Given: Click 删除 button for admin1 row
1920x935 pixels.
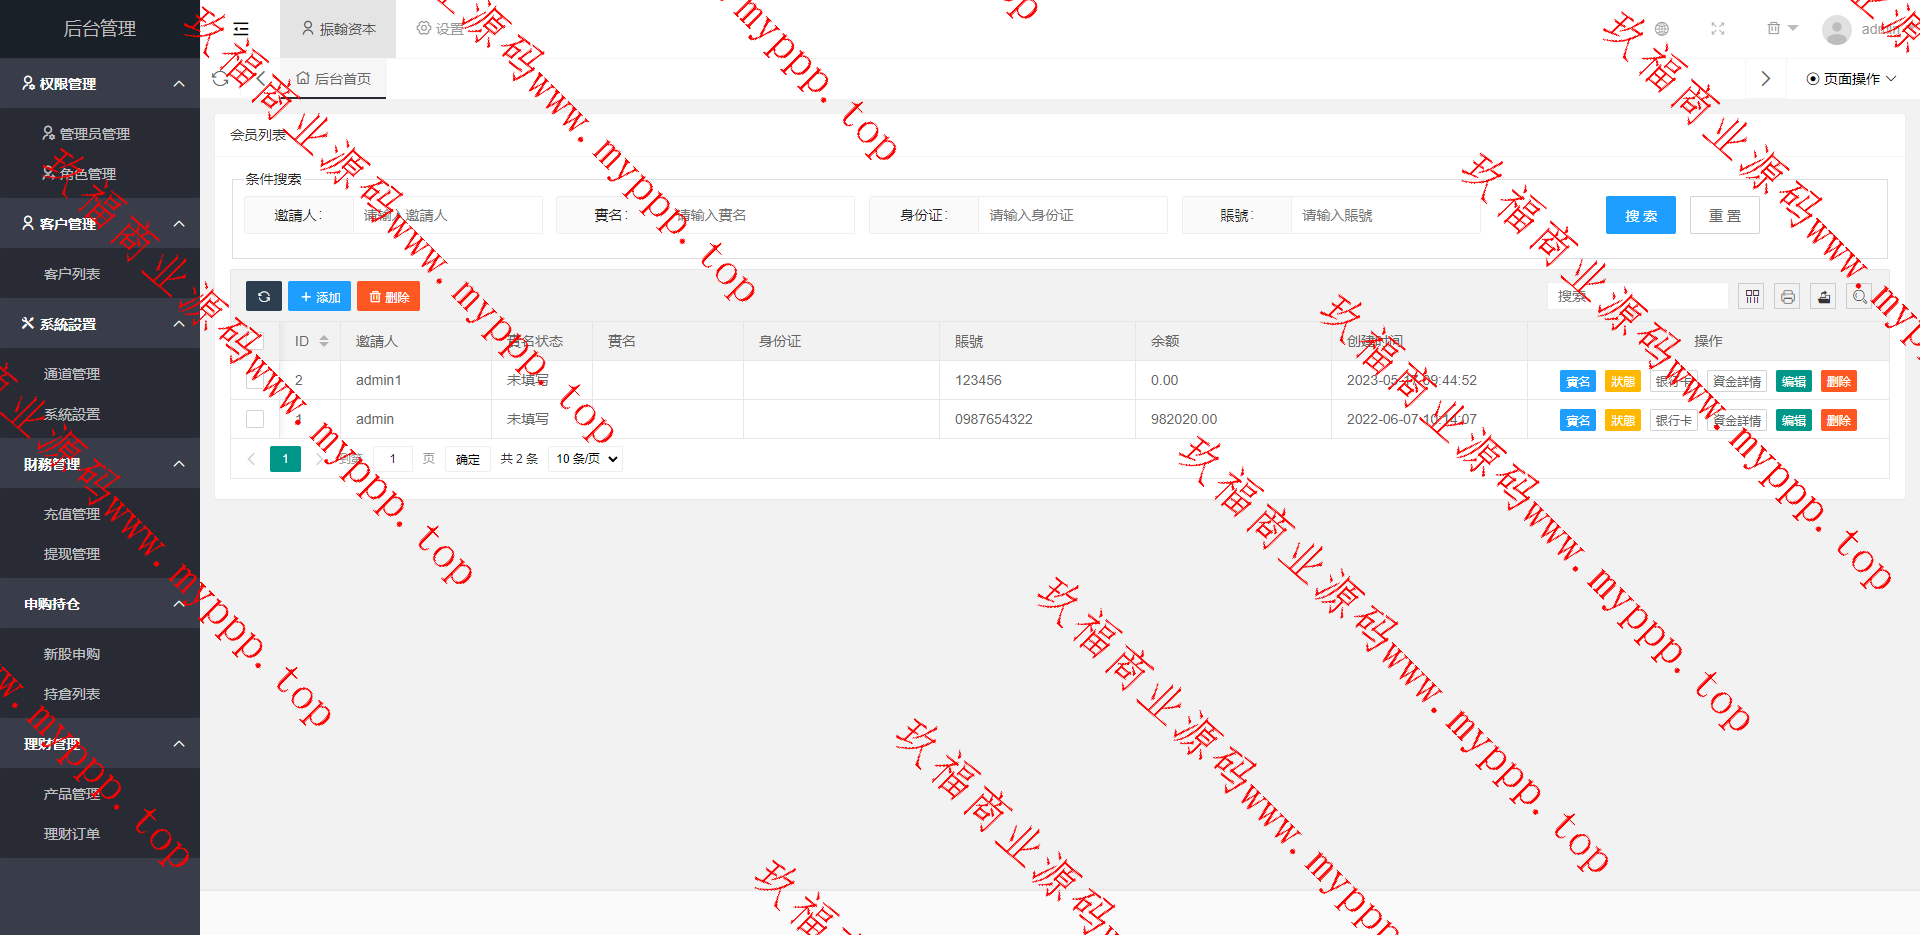Looking at the screenshot, I should [x=1839, y=381].
